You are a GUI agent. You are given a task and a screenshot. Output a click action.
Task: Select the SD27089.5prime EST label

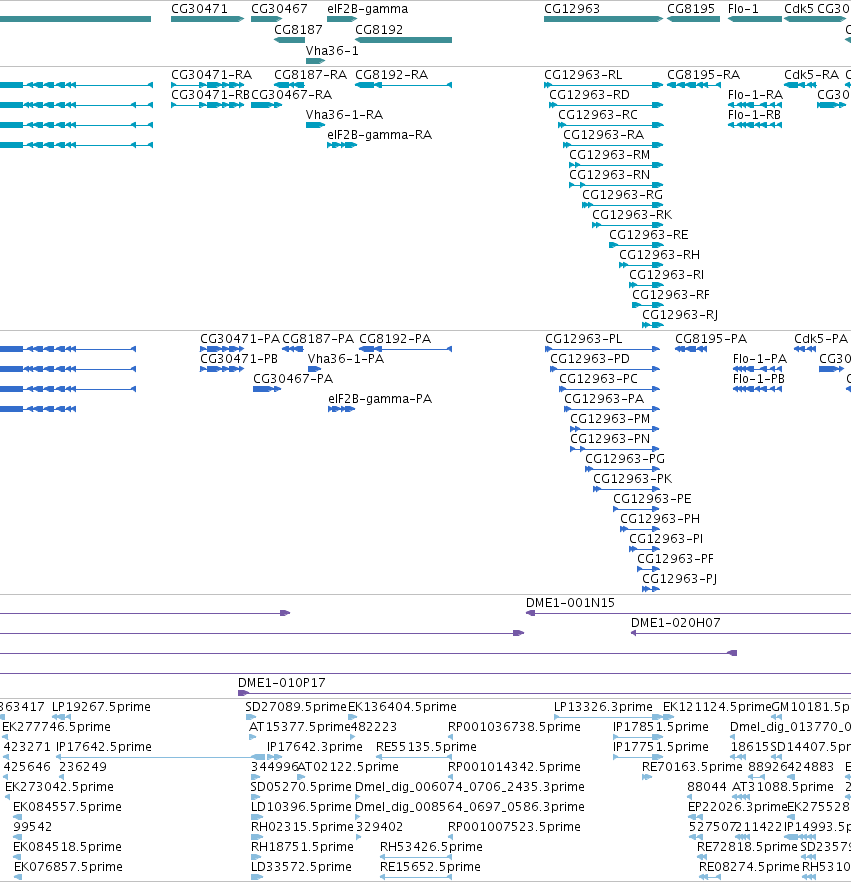[x=296, y=707]
